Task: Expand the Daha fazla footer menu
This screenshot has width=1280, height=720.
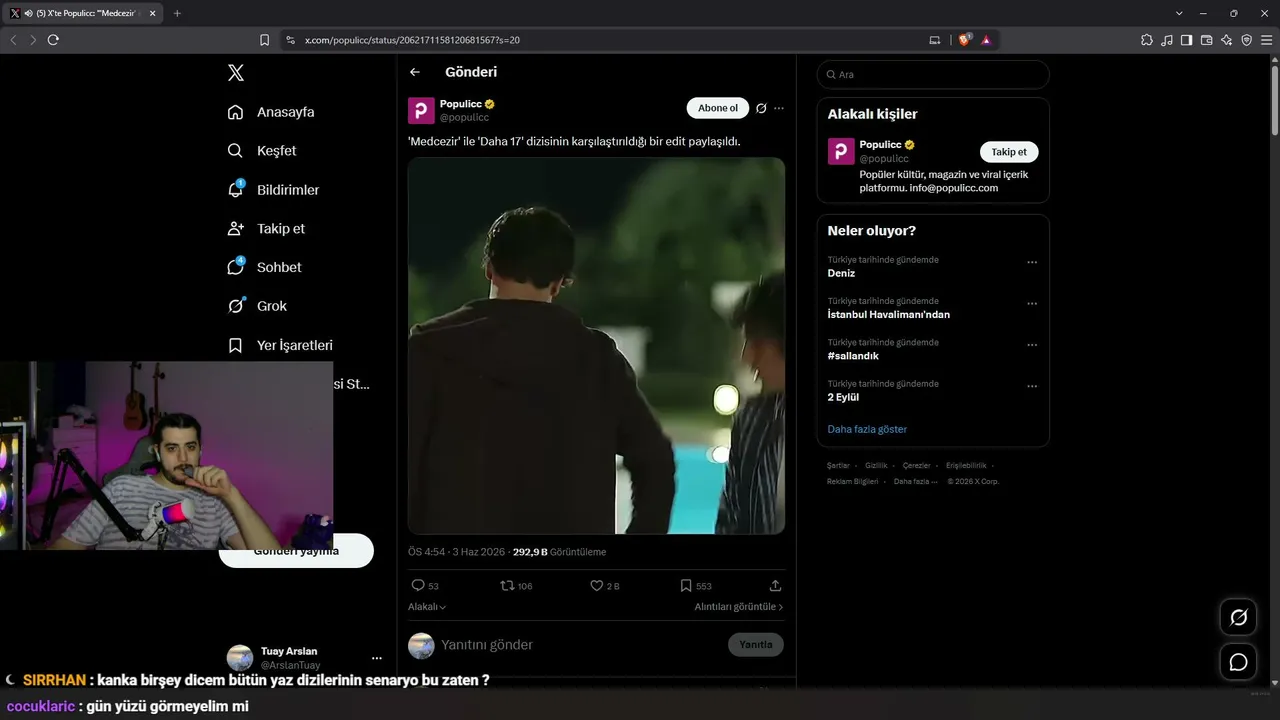Action: (x=915, y=482)
